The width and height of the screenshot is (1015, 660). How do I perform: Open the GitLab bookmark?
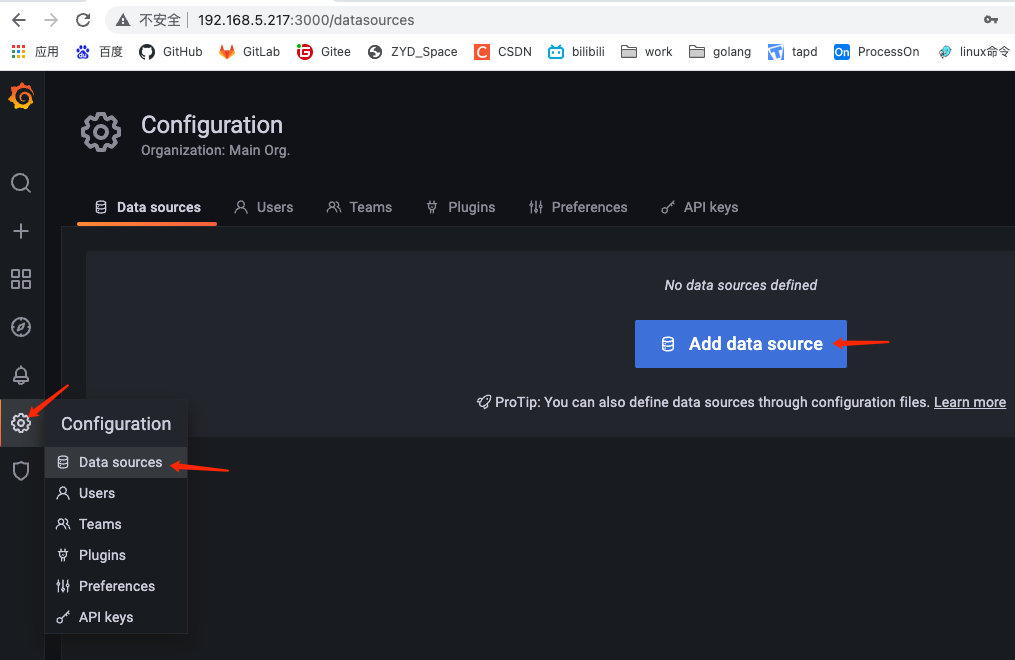[x=249, y=52]
